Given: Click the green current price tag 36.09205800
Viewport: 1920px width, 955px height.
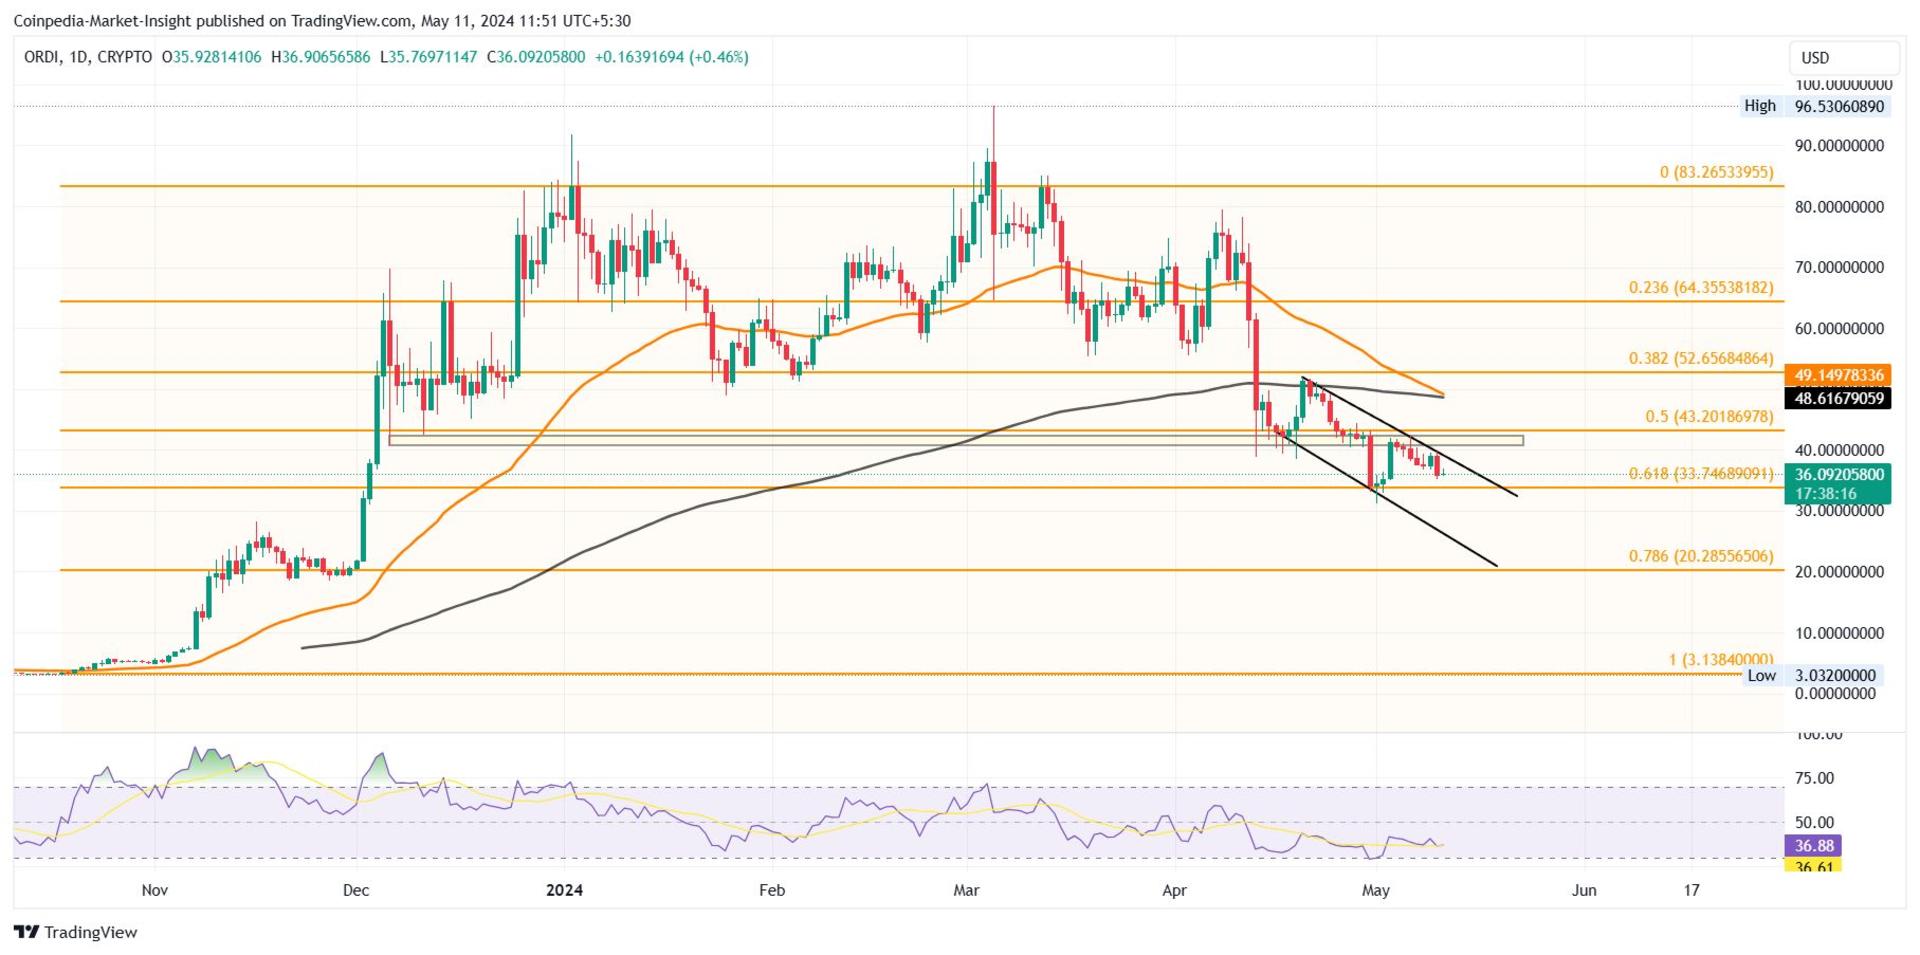Looking at the screenshot, I should click(1838, 475).
